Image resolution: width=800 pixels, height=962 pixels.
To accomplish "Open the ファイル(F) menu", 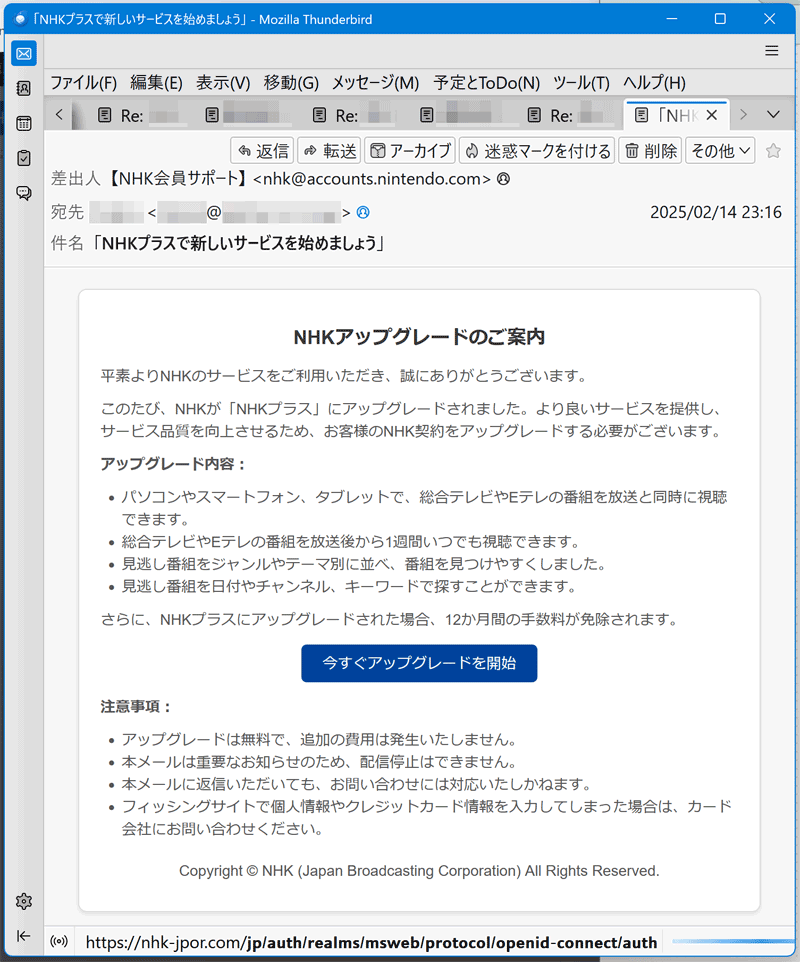I will 84,83.
